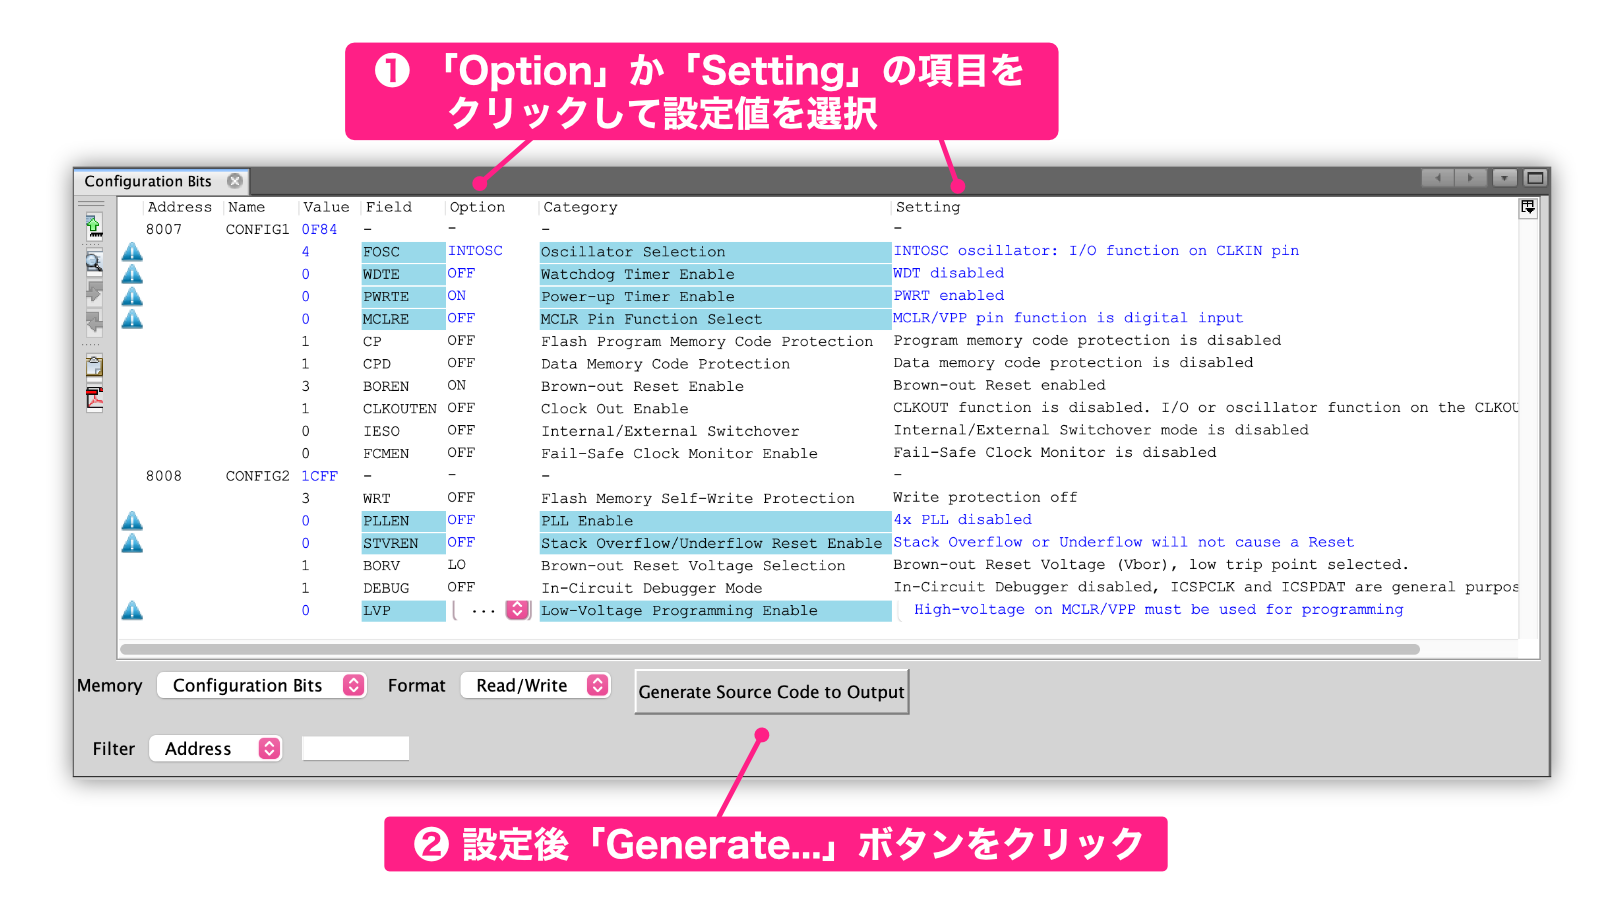Click the Field column header
This screenshot has width=1624, height=914.
click(x=389, y=207)
